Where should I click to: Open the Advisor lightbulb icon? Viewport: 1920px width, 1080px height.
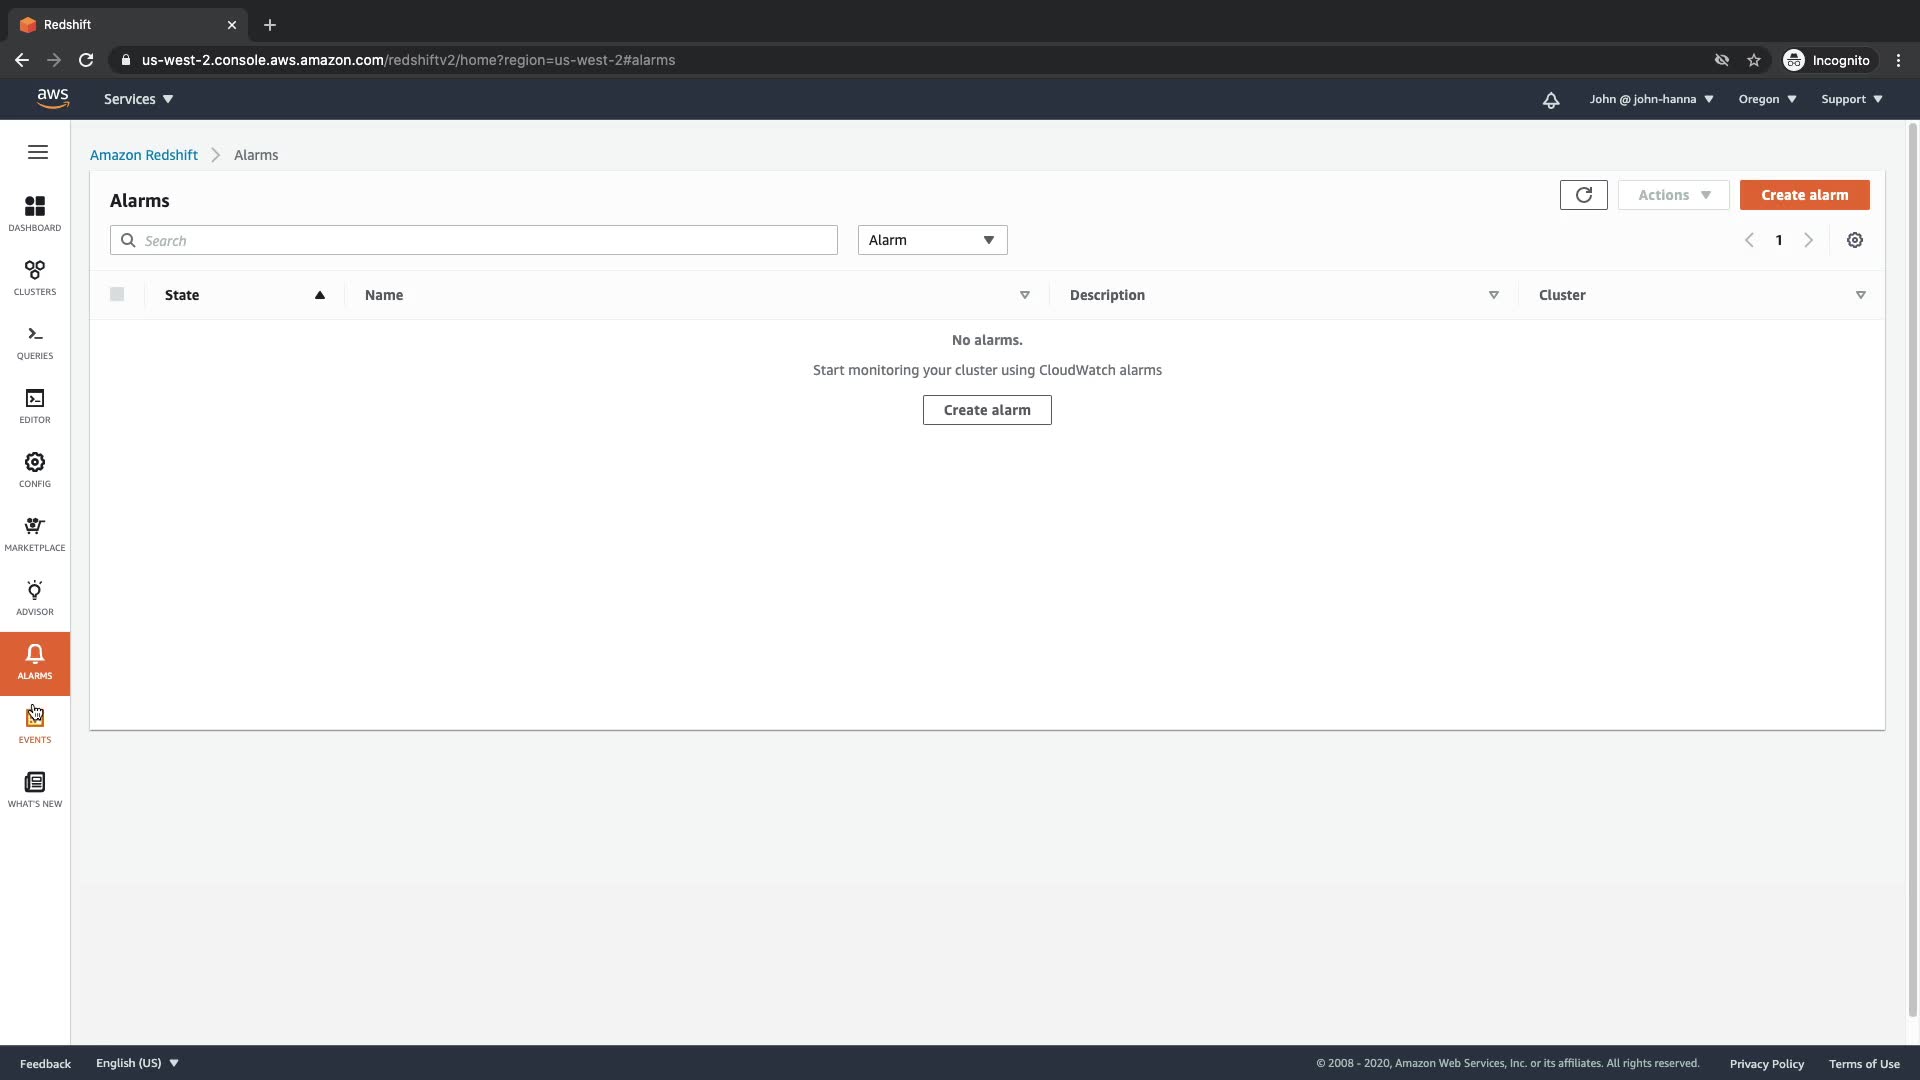(x=35, y=597)
